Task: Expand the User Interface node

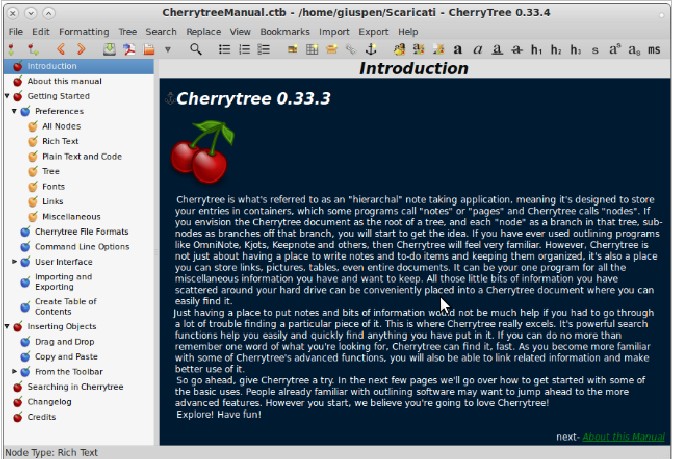Action: (14, 262)
